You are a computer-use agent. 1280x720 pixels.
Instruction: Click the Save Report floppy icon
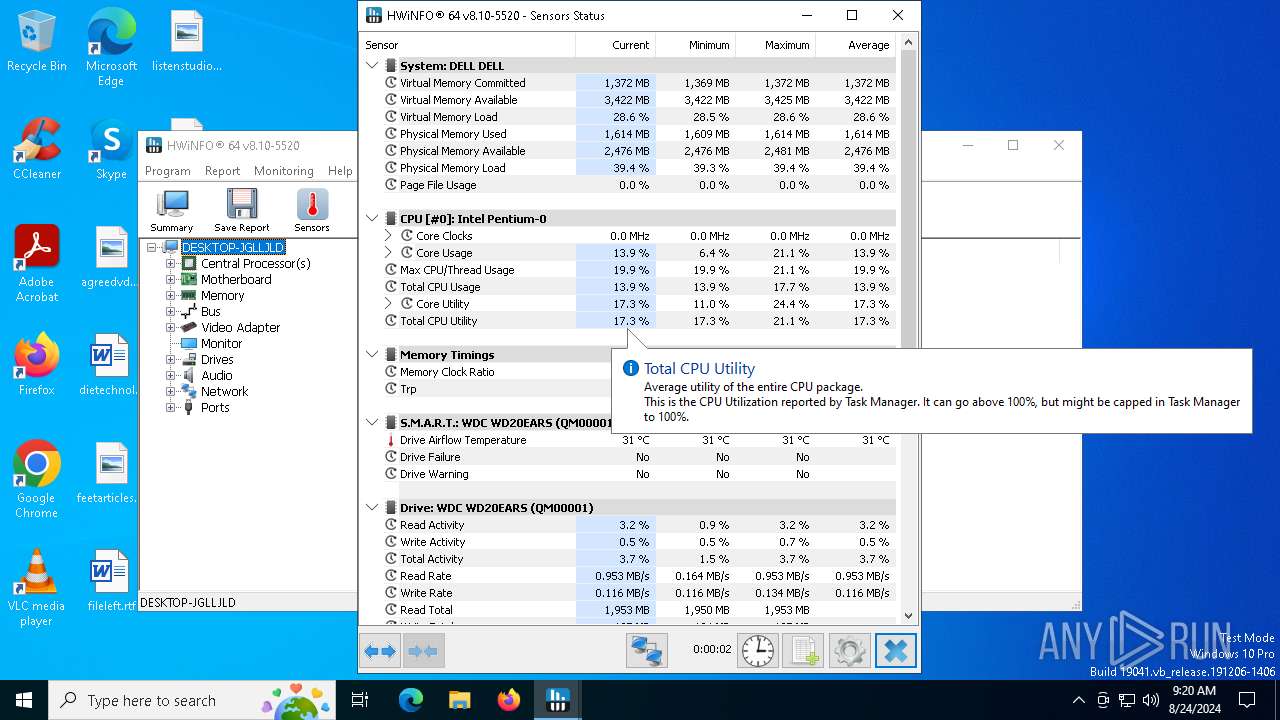click(x=241, y=211)
